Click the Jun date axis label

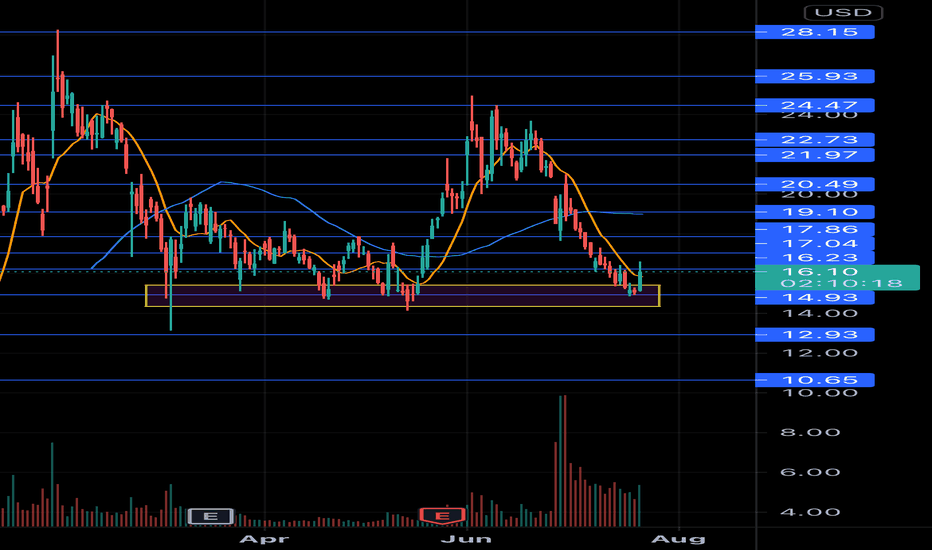[467, 539]
